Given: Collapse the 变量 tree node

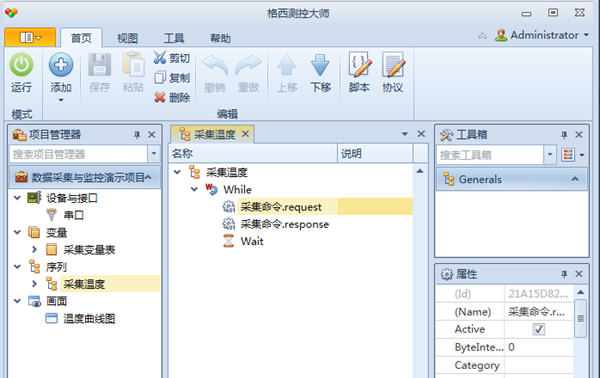Looking at the screenshot, I should 17,232.
